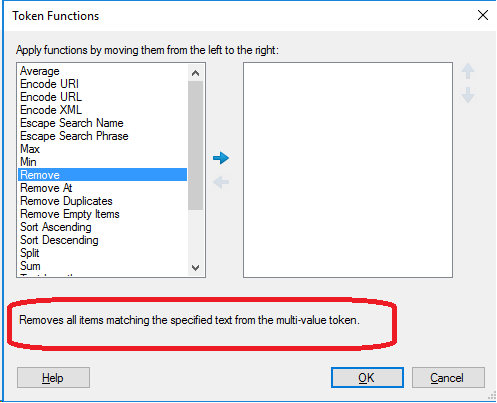Viewport: 497px width, 403px height.
Task: Click the move up arrow icon
Action: tap(468, 71)
